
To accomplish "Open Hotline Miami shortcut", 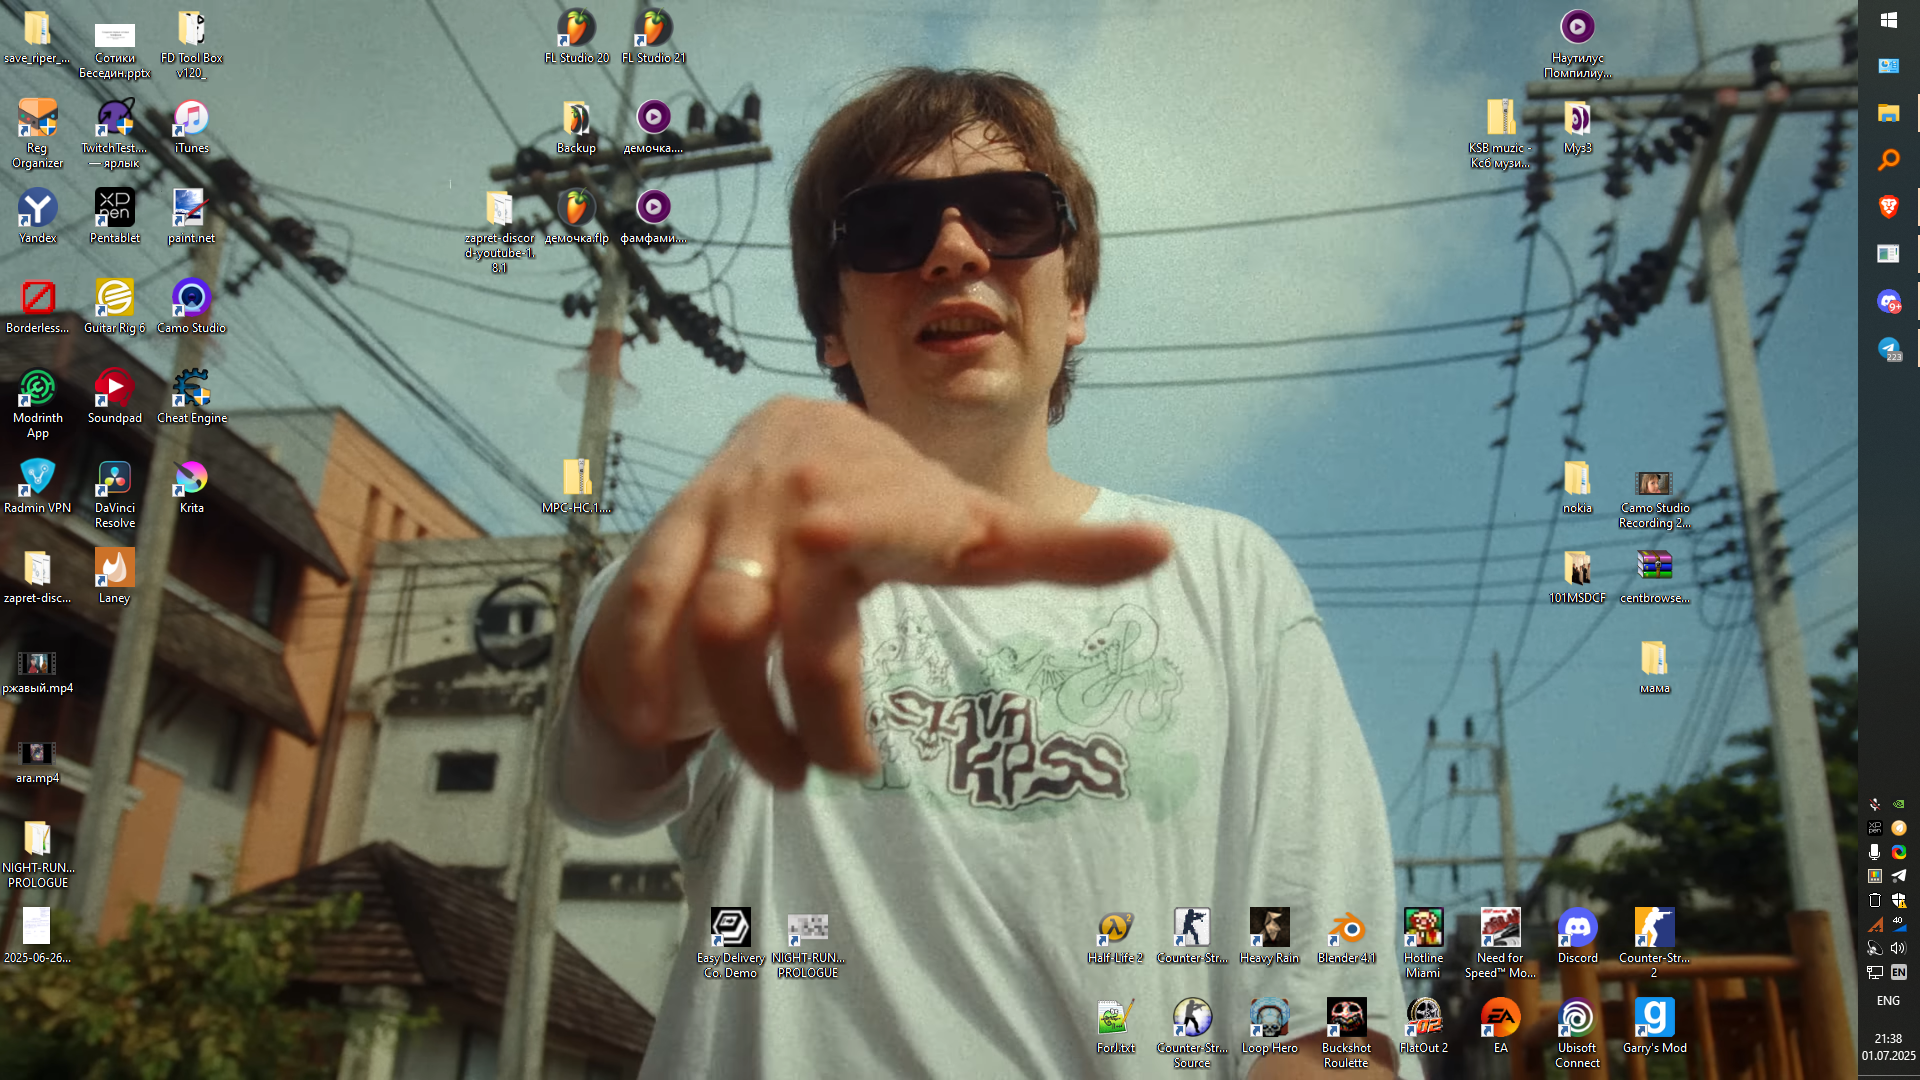I will point(1423,929).
